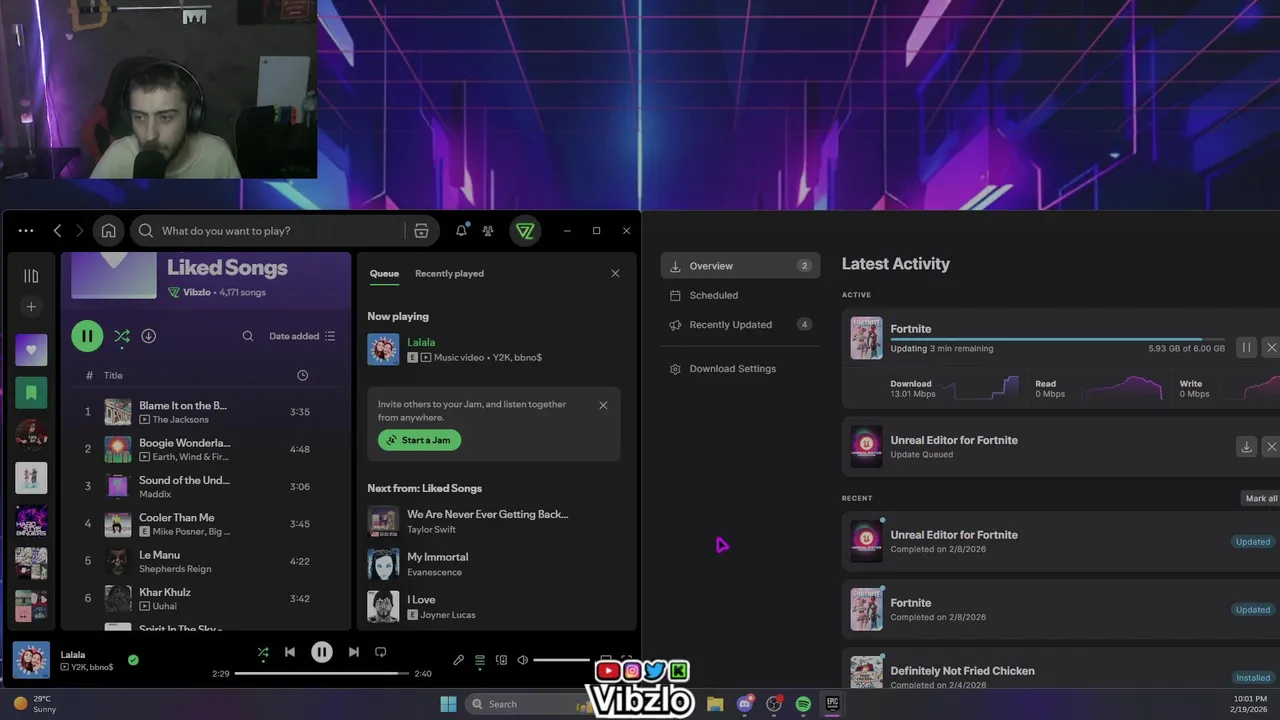Switch to the Recently played tab
Image resolution: width=1280 pixels, height=720 pixels.
tap(449, 273)
